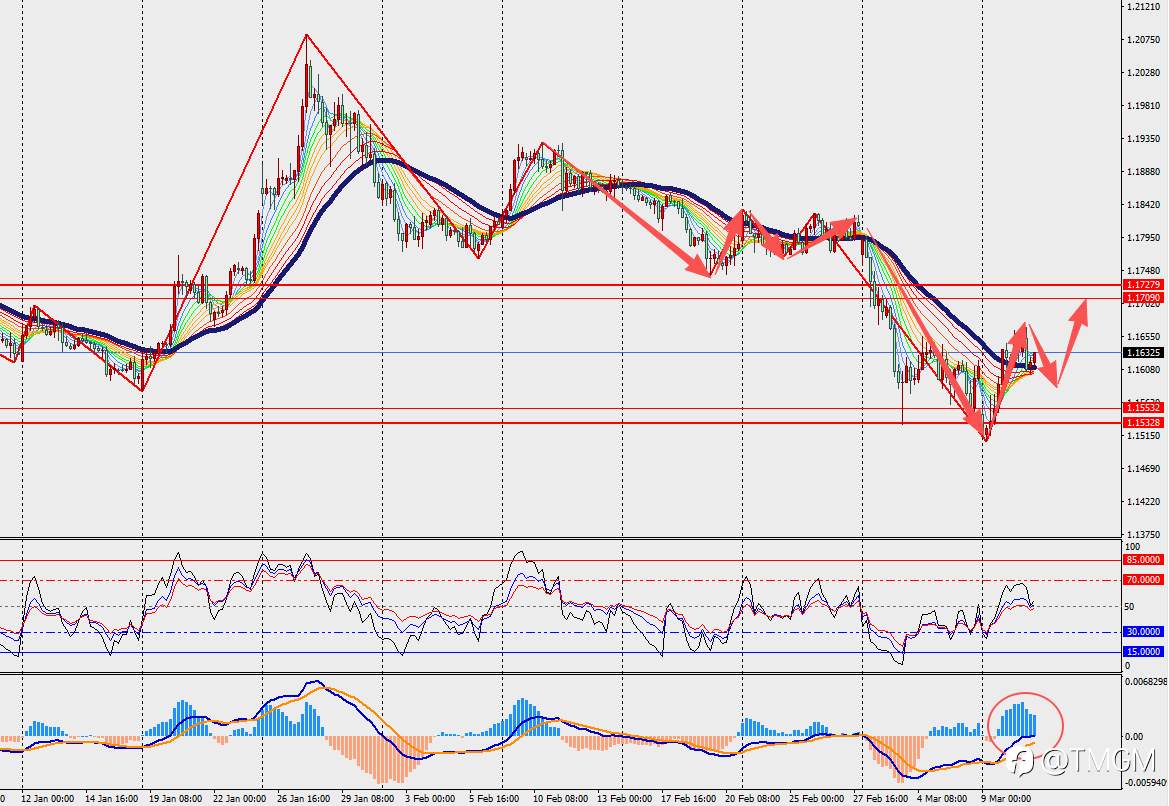Click the 20 Feb 08:00 time axis label
The width and height of the screenshot is (1169, 806).
click(x=752, y=799)
